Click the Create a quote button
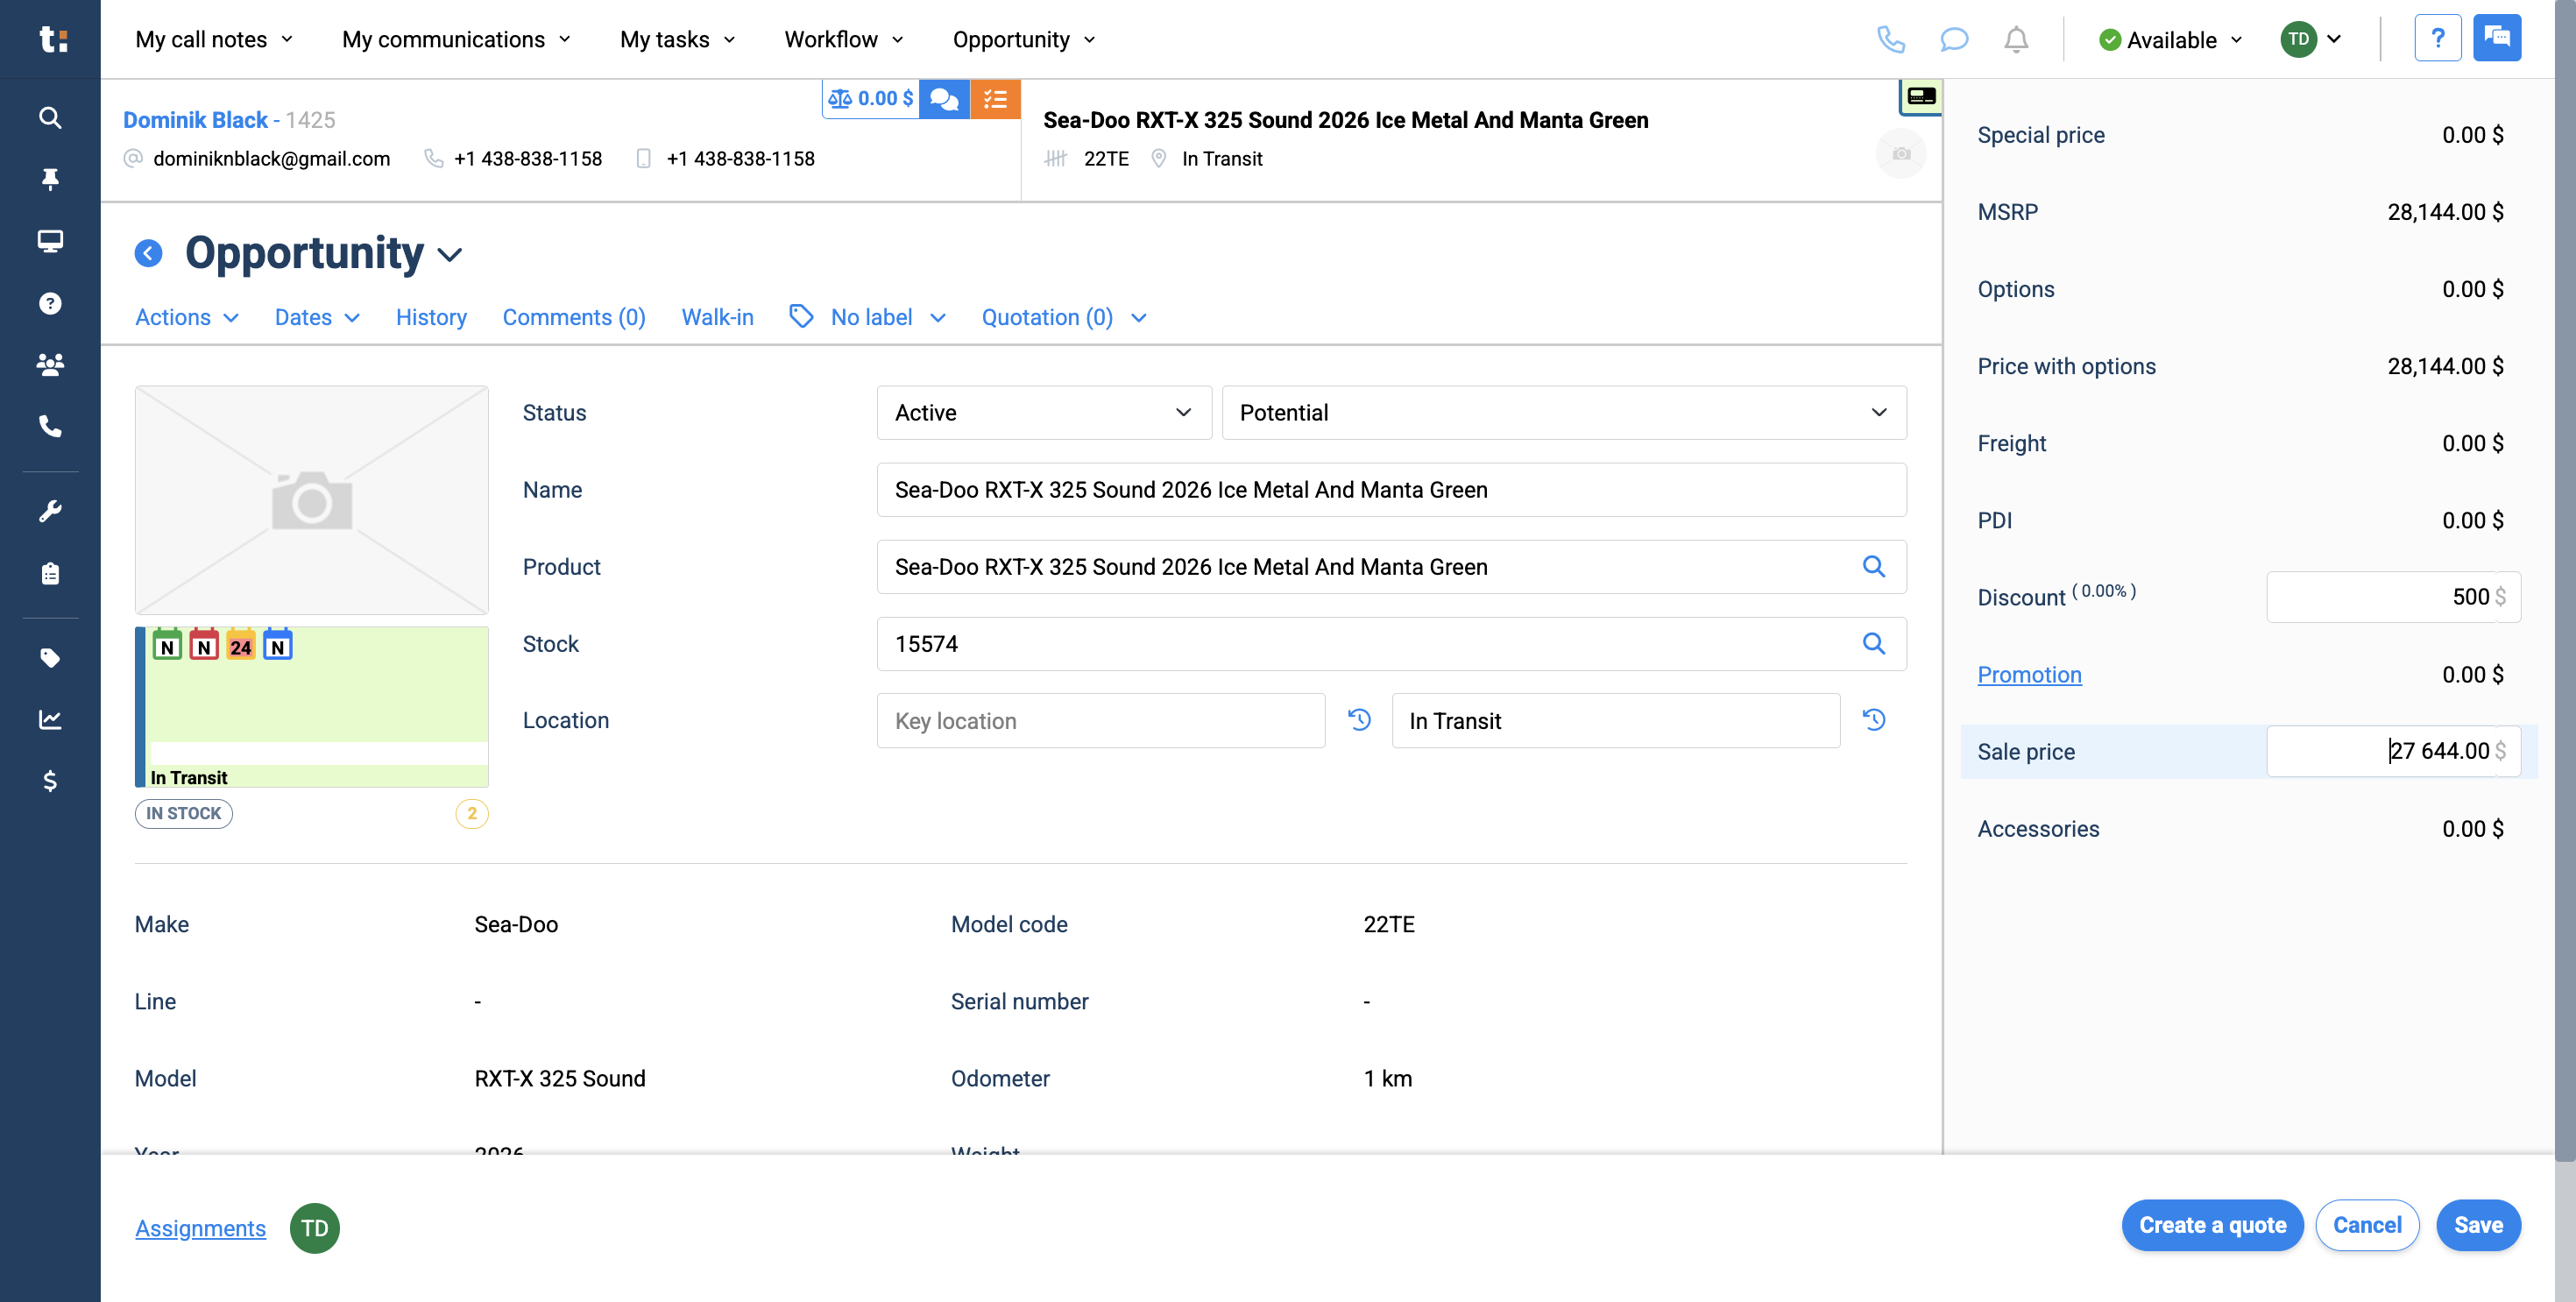The image size is (2576, 1302). tap(2212, 1225)
